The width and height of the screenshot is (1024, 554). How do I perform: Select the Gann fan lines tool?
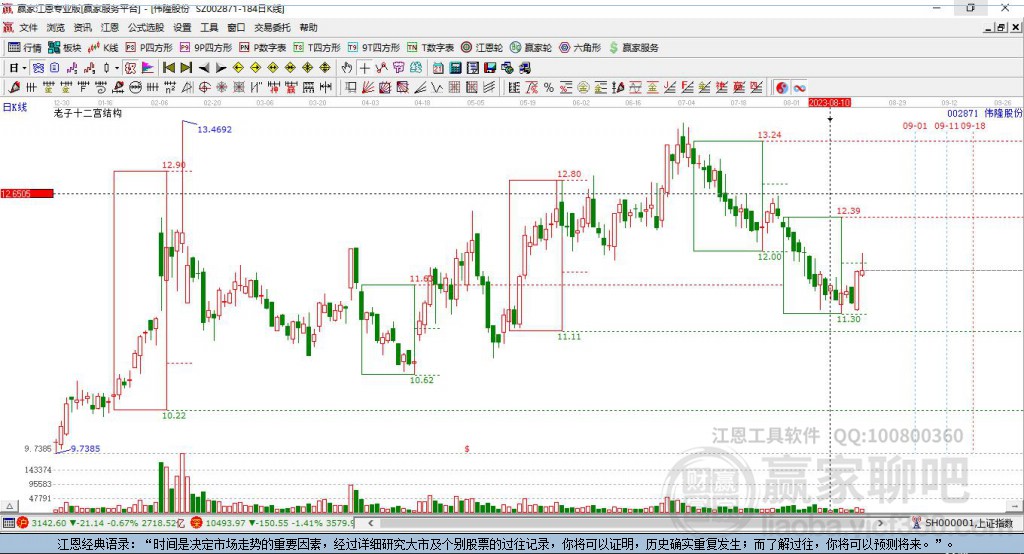click(x=368, y=88)
